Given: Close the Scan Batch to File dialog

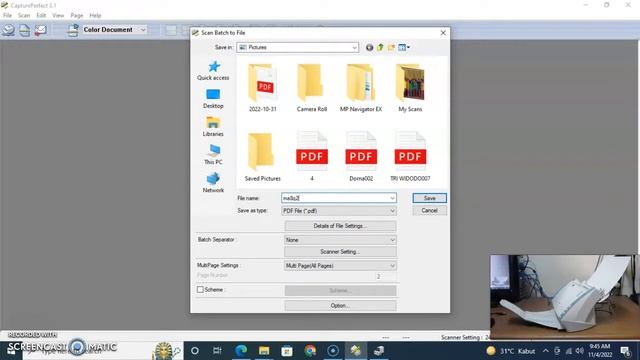Looking at the screenshot, I should point(443,33).
